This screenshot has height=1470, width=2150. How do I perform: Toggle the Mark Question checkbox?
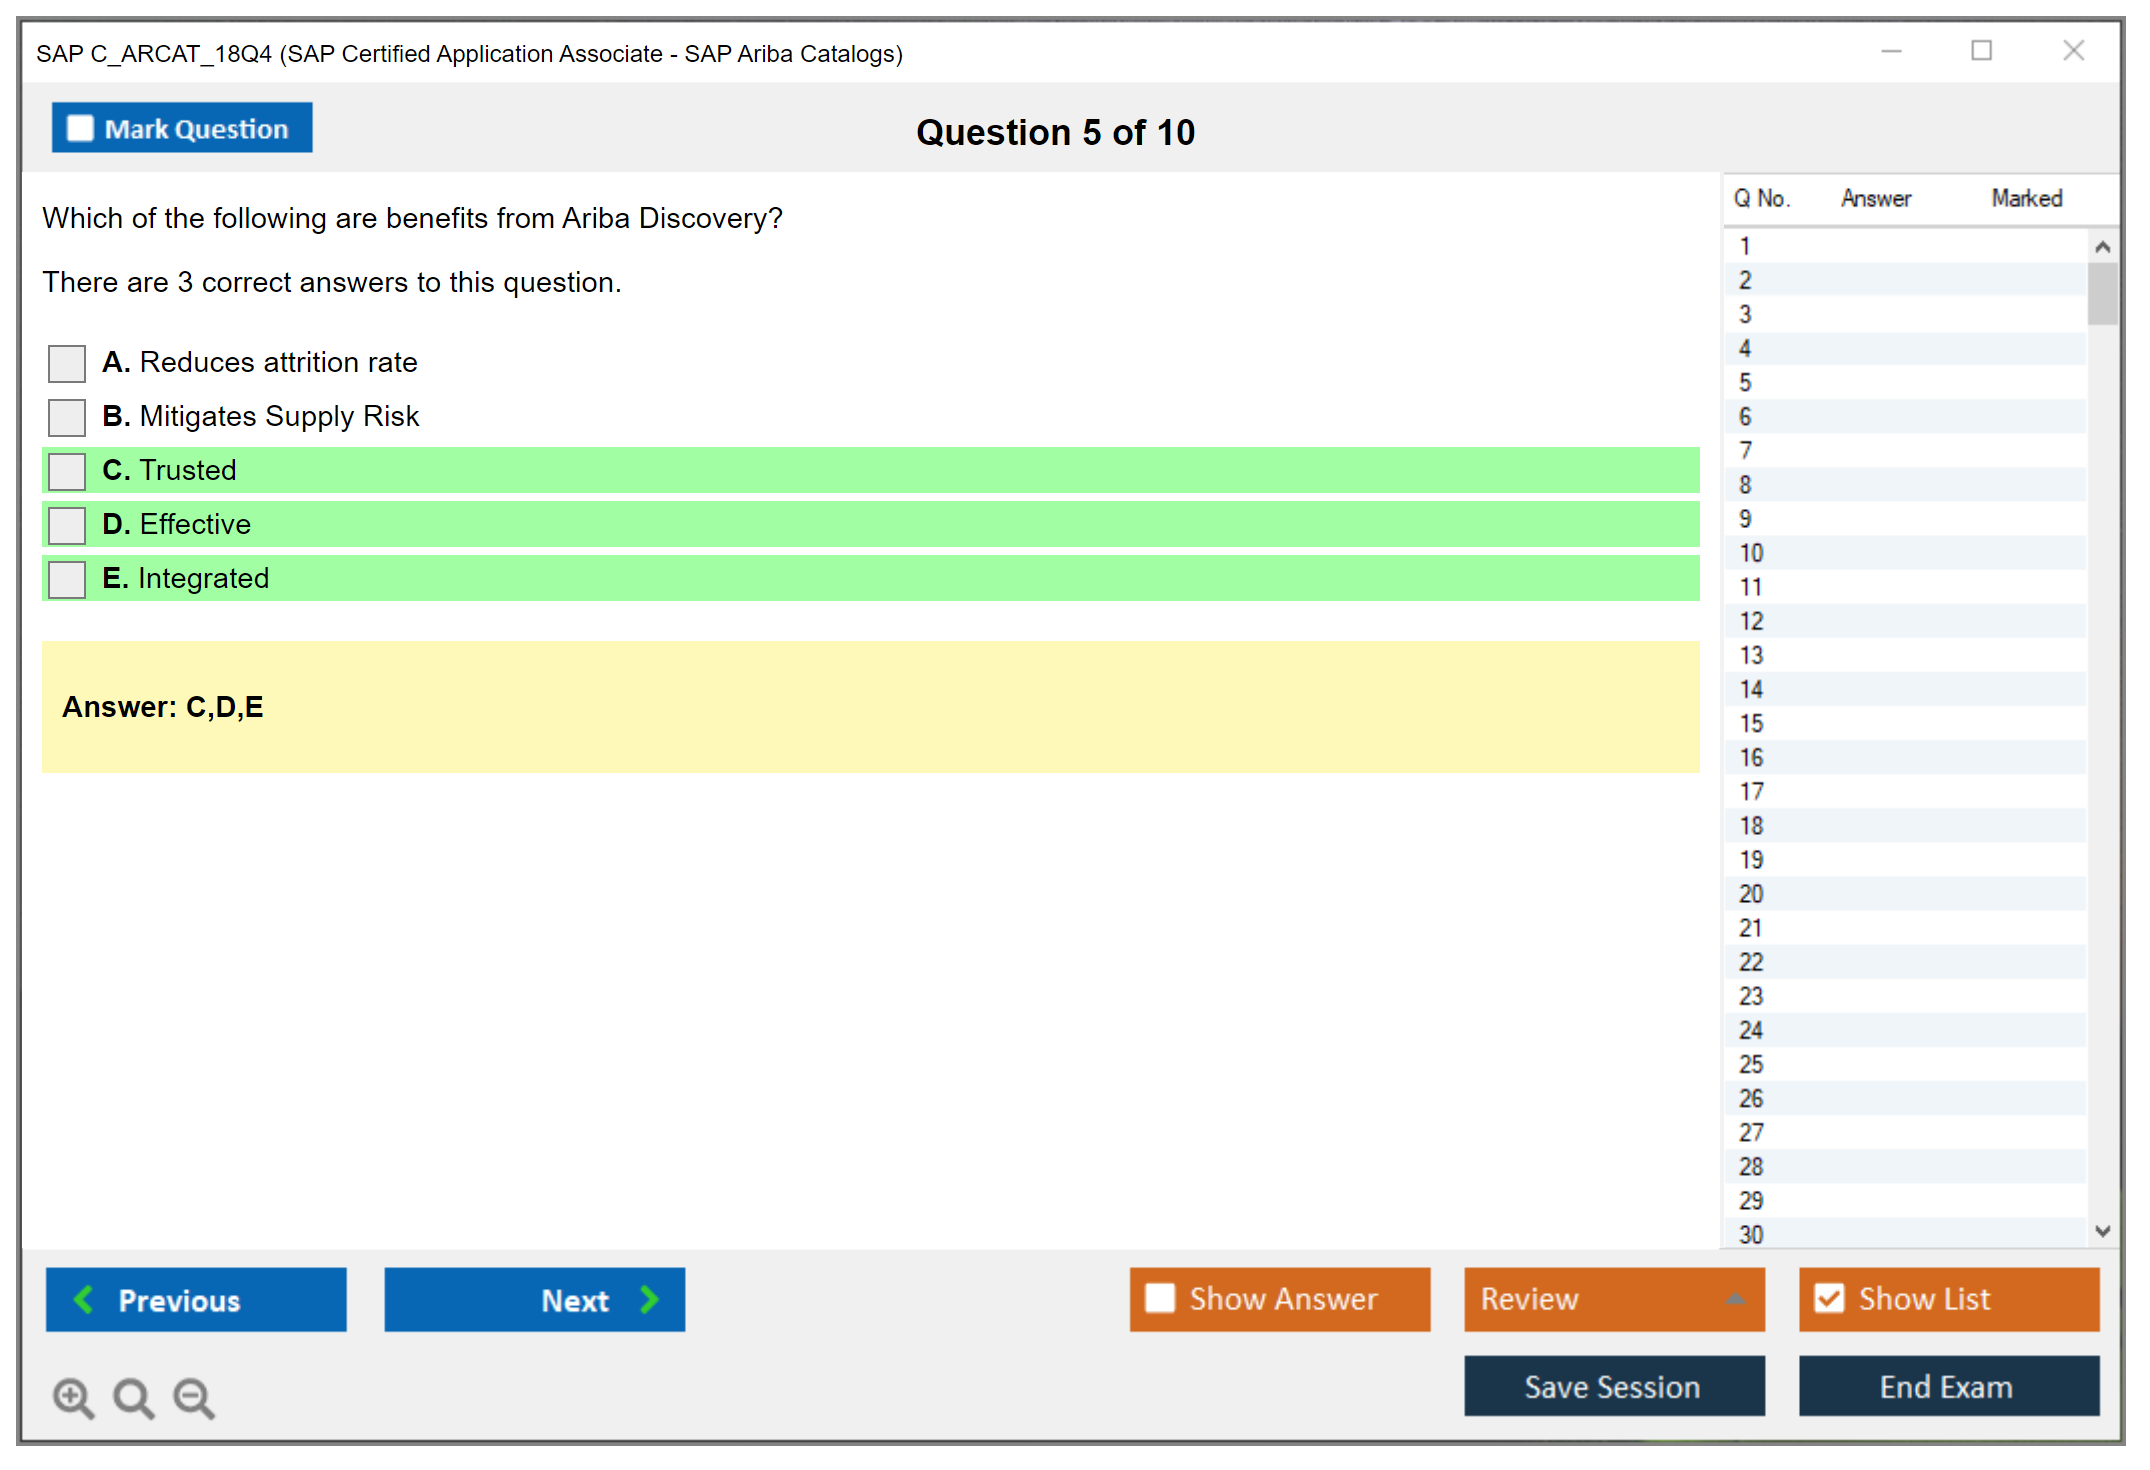click(80, 128)
